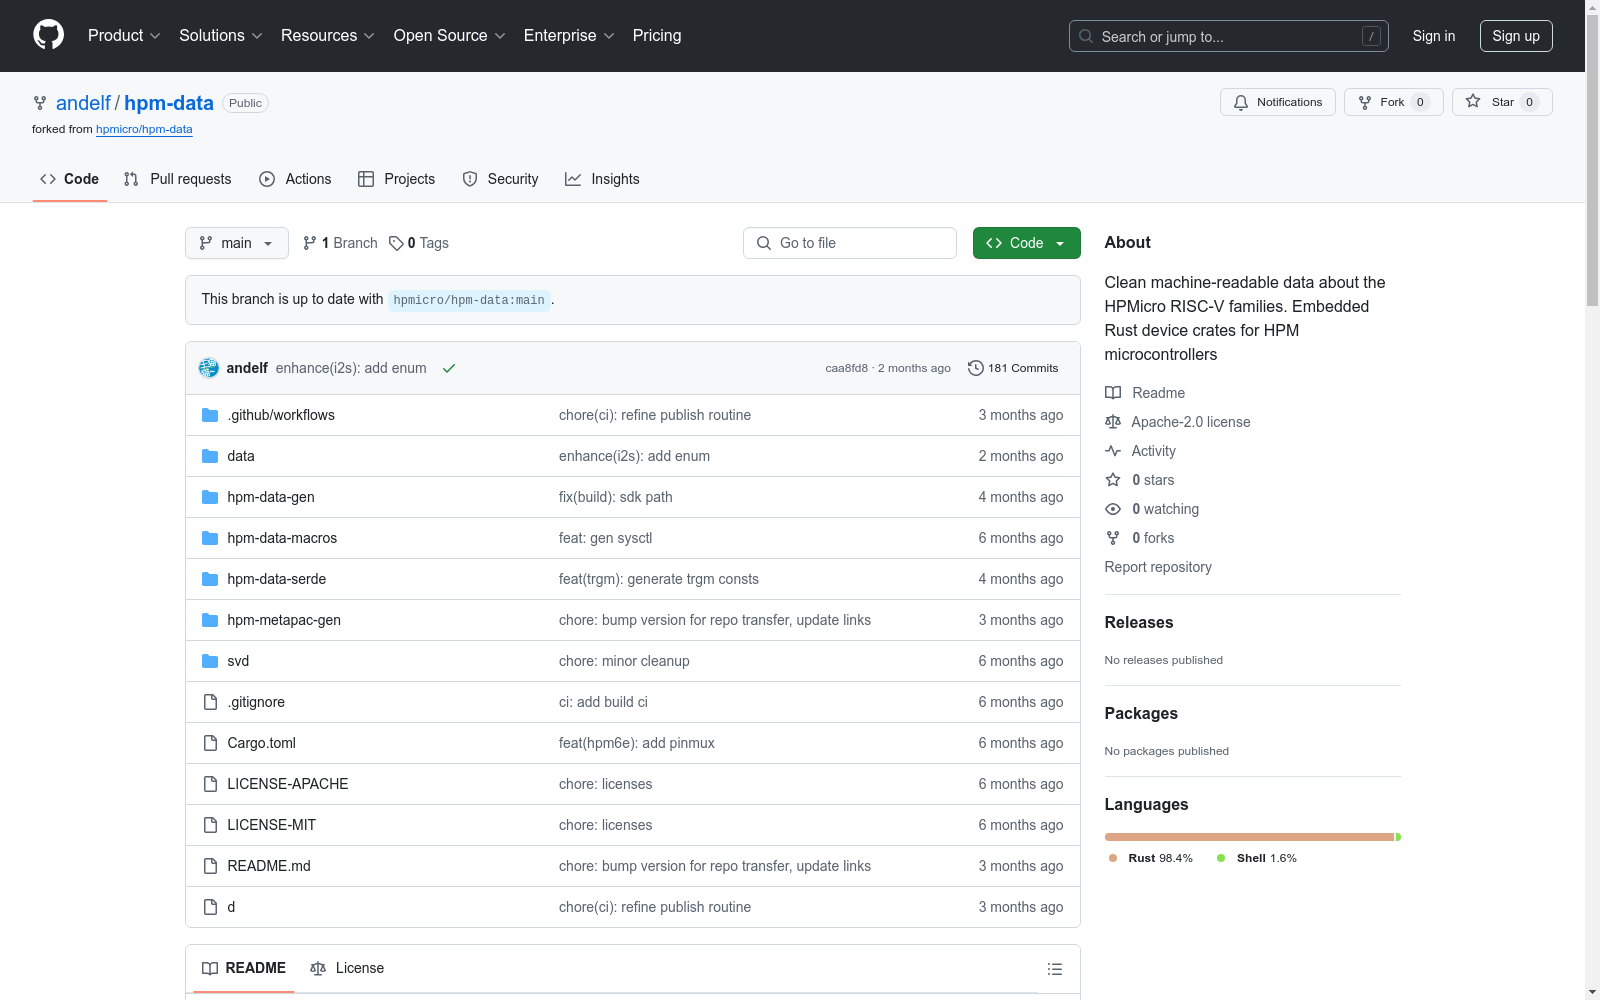Click the license scale icon in About
The height and width of the screenshot is (1000, 1600).
coord(1113,422)
